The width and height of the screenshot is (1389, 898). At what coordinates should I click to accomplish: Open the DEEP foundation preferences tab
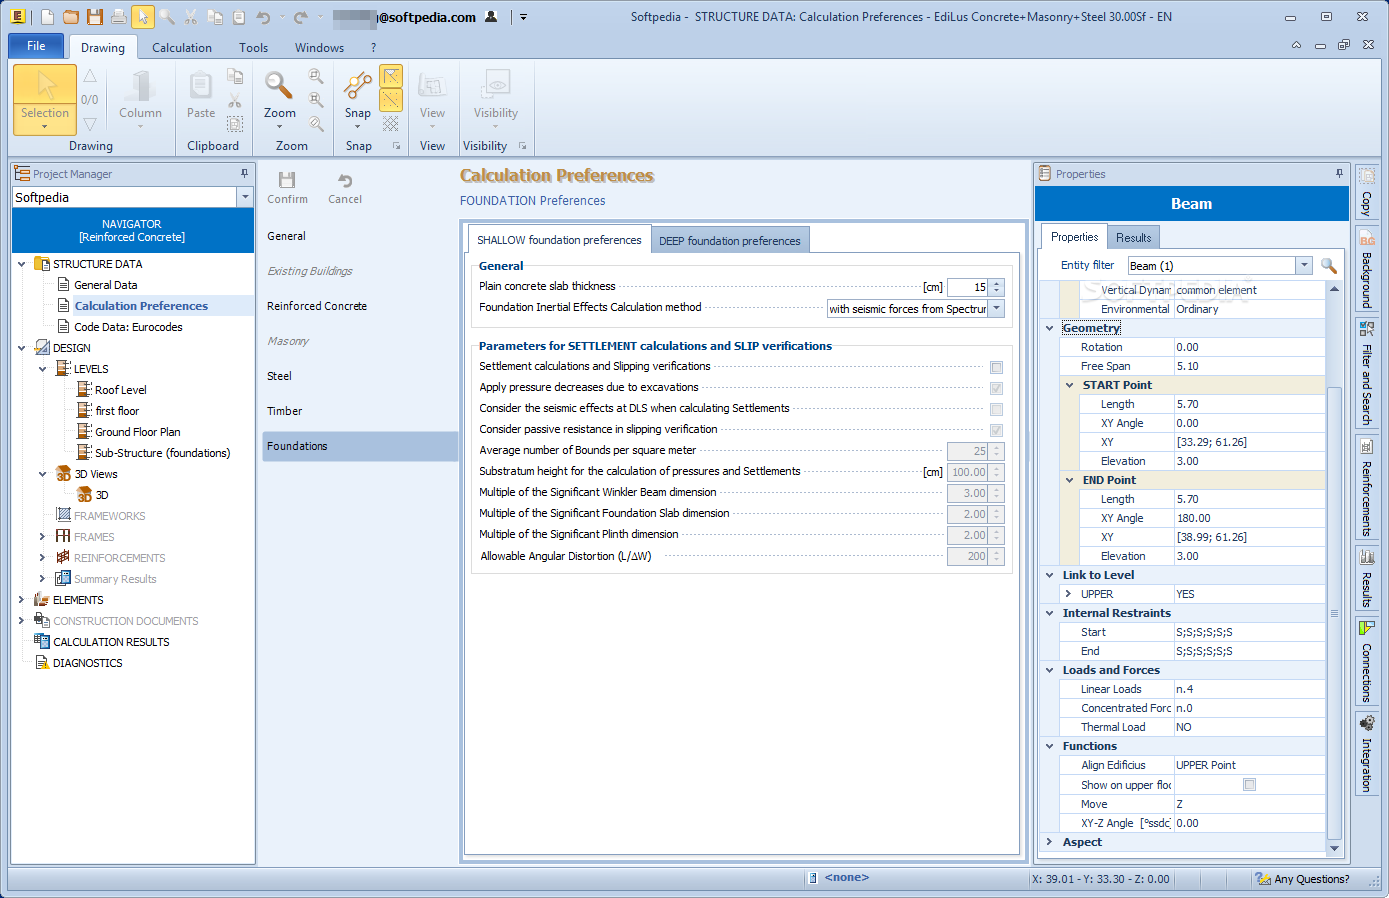coord(730,241)
